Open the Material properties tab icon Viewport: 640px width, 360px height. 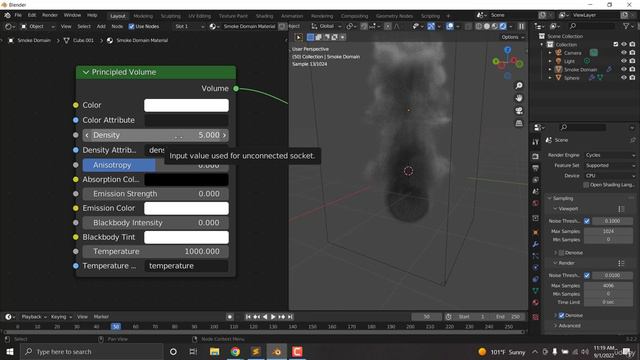click(536, 302)
